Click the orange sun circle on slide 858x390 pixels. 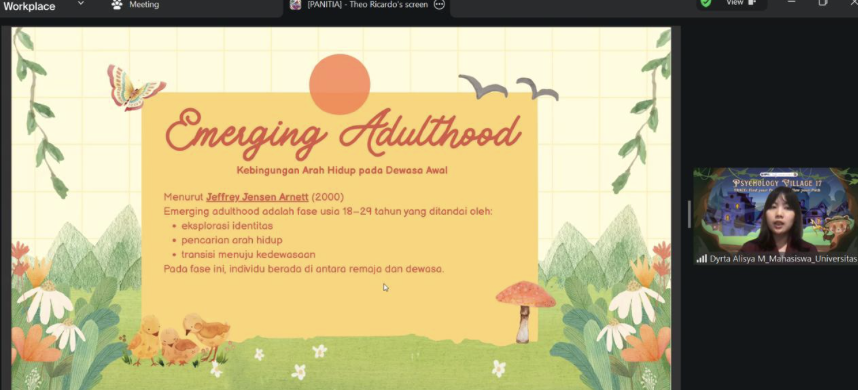tap(340, 84)
